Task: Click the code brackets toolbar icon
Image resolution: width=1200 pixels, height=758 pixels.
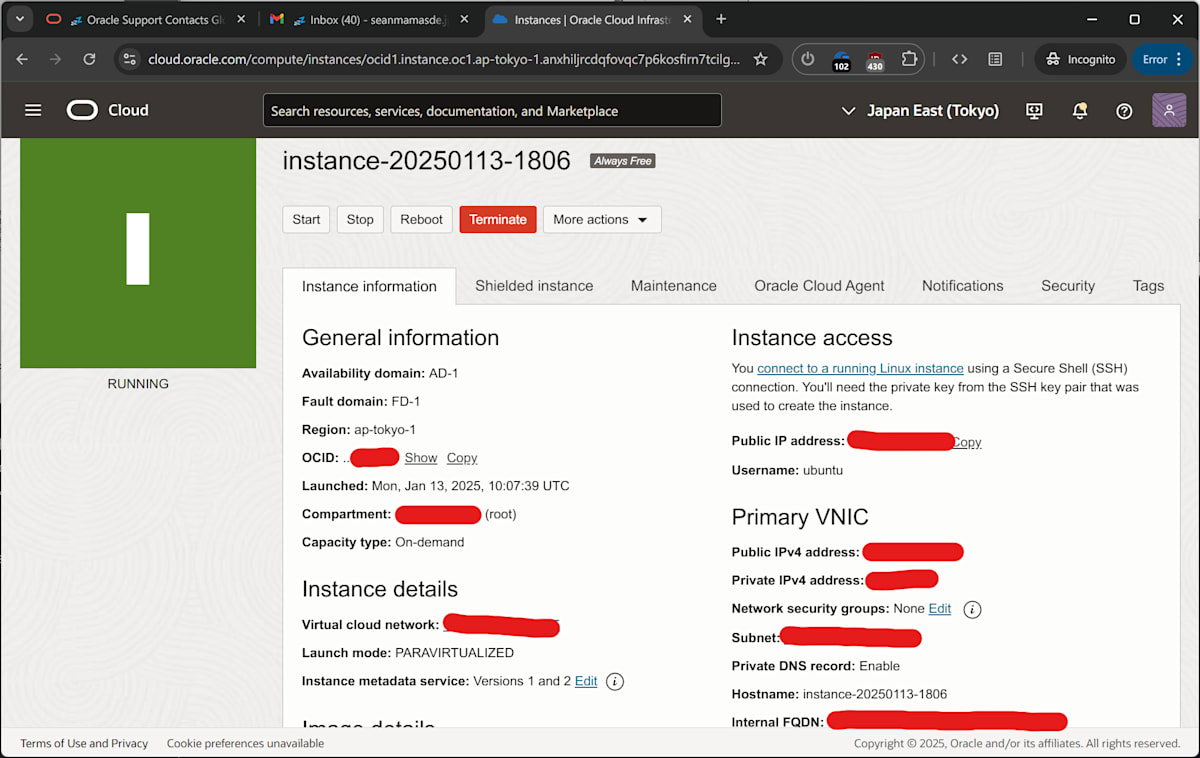Action: coord(960,59)
